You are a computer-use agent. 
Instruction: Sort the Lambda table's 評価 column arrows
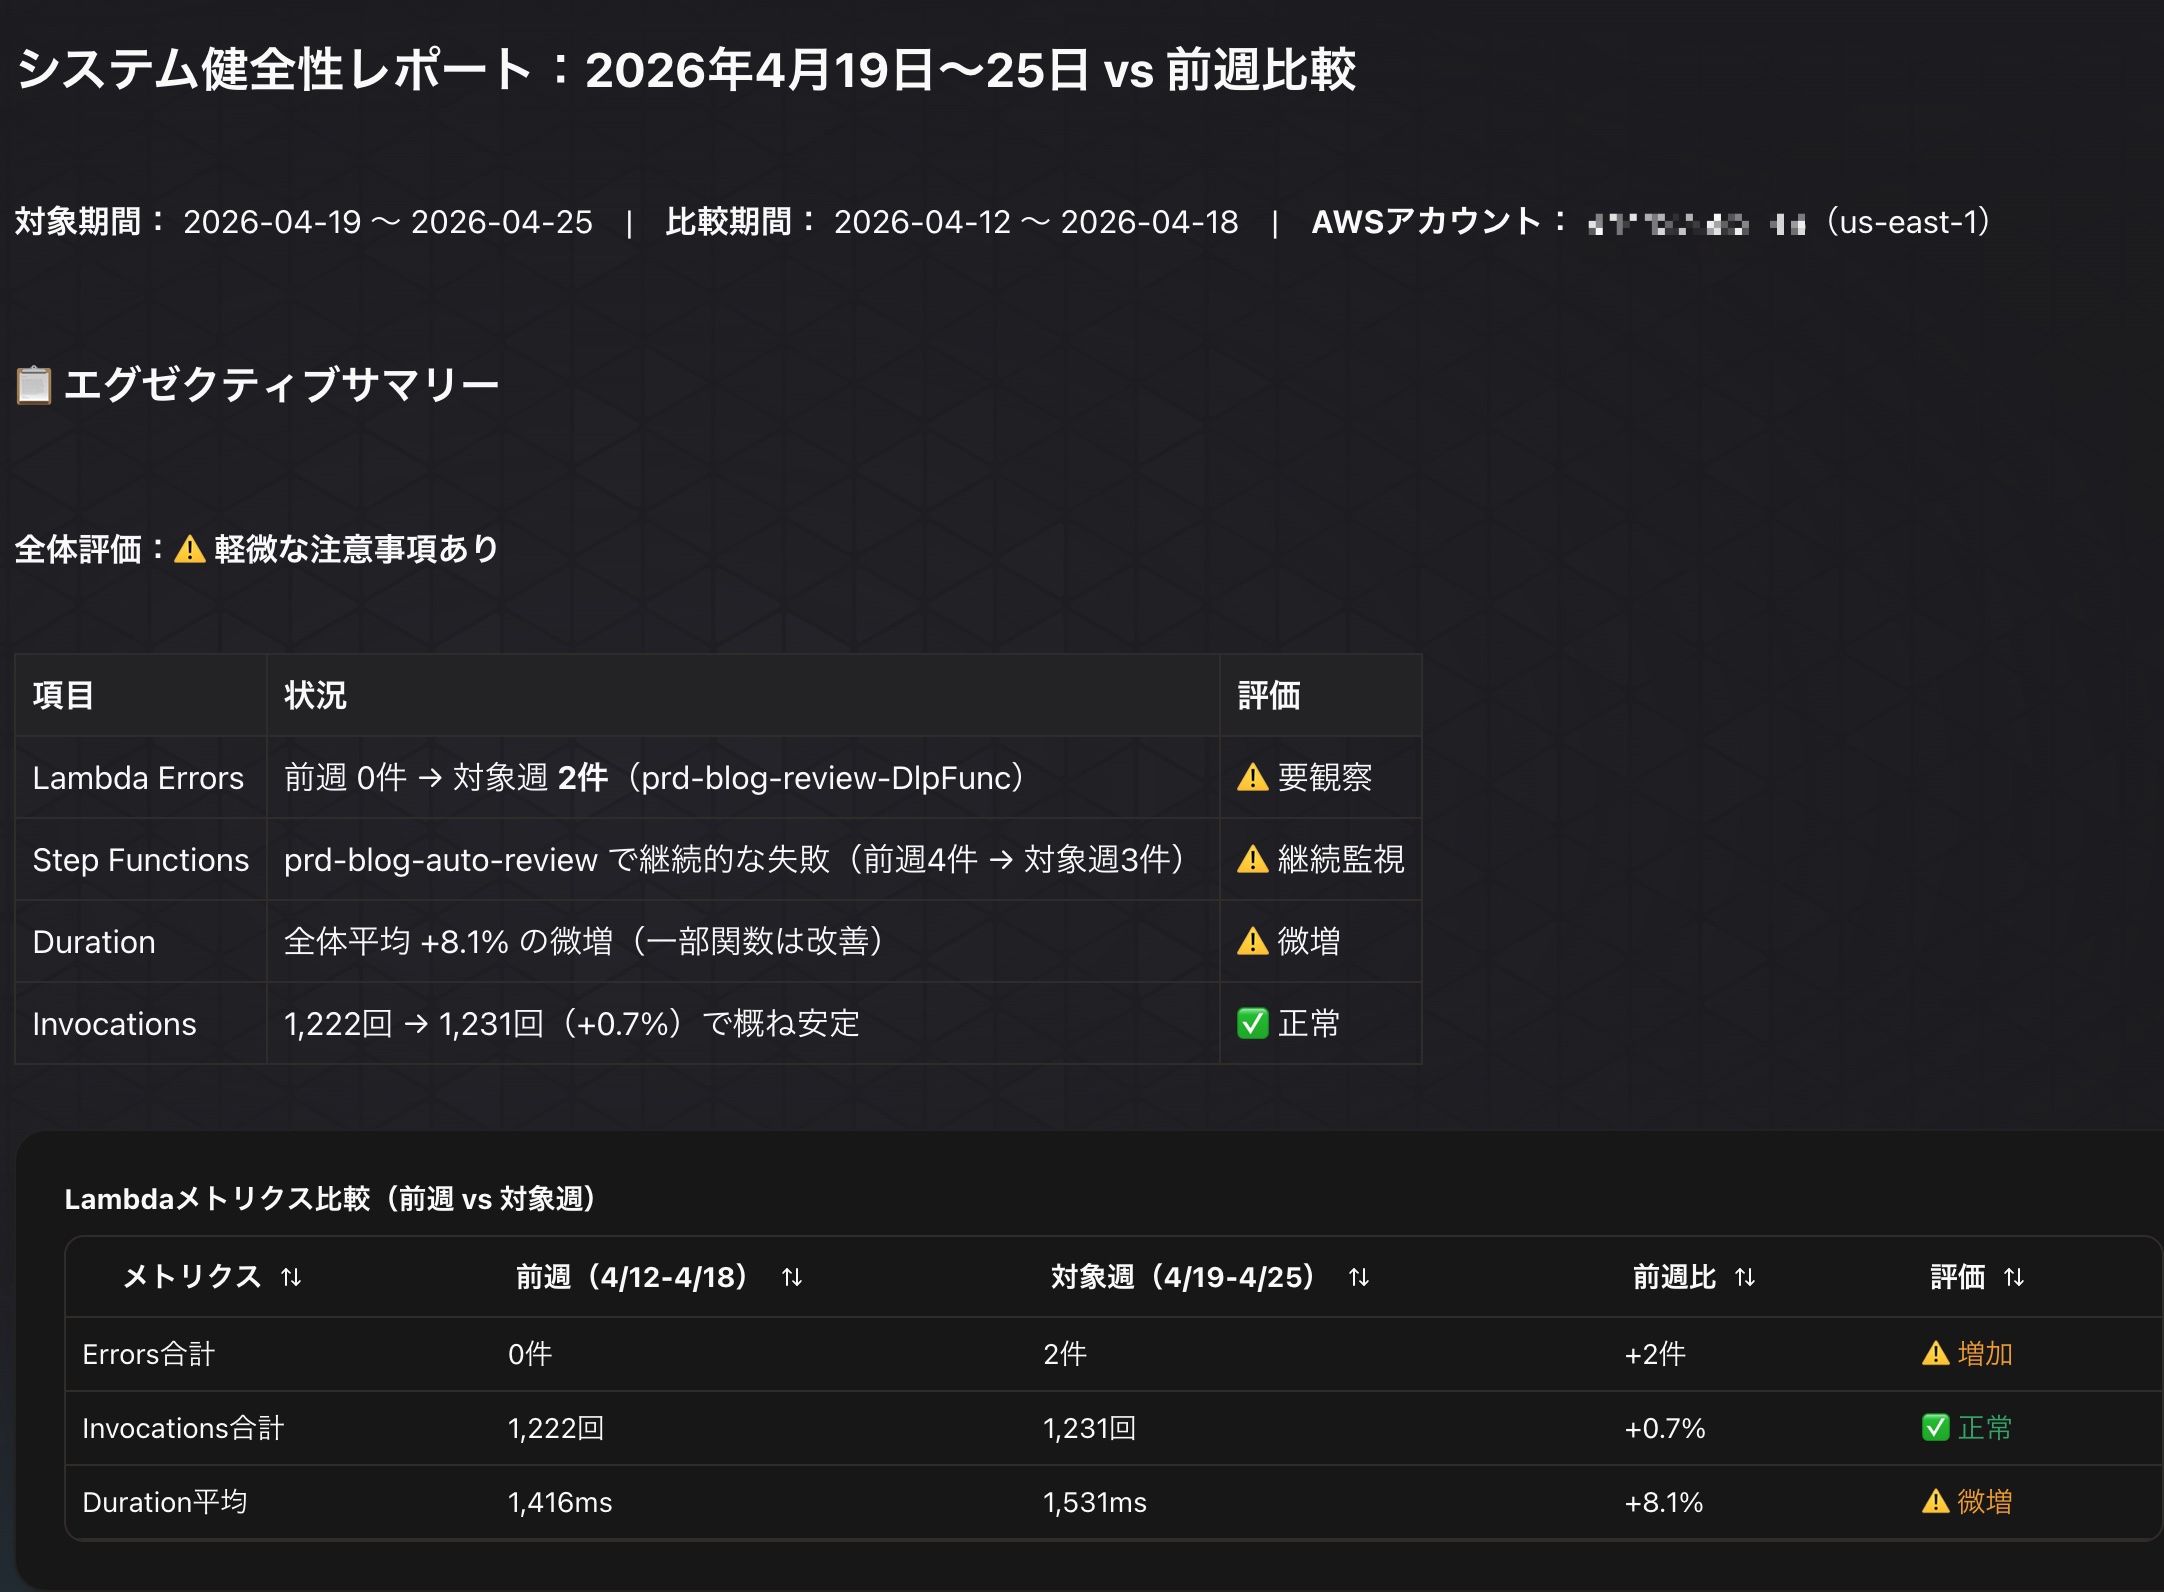[2014, 1277]
